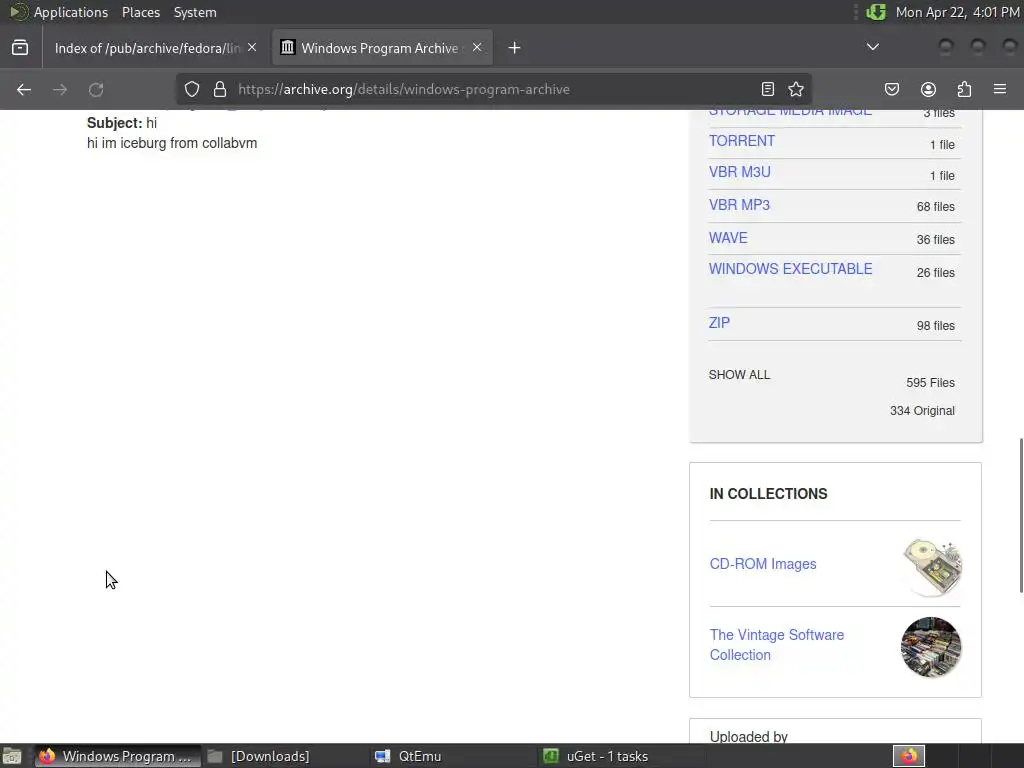Click the '26 files' count text
This screenshot has height=768, width=1024.
(935, 273)
